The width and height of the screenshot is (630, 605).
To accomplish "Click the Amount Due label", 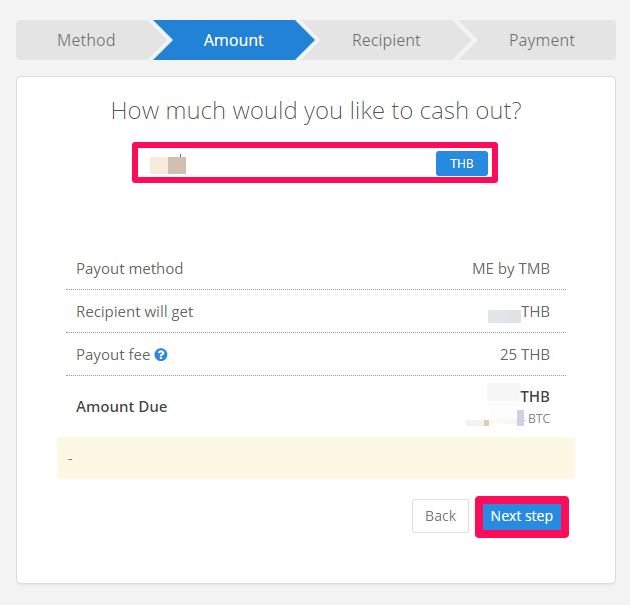I will (x=122, y=407).
